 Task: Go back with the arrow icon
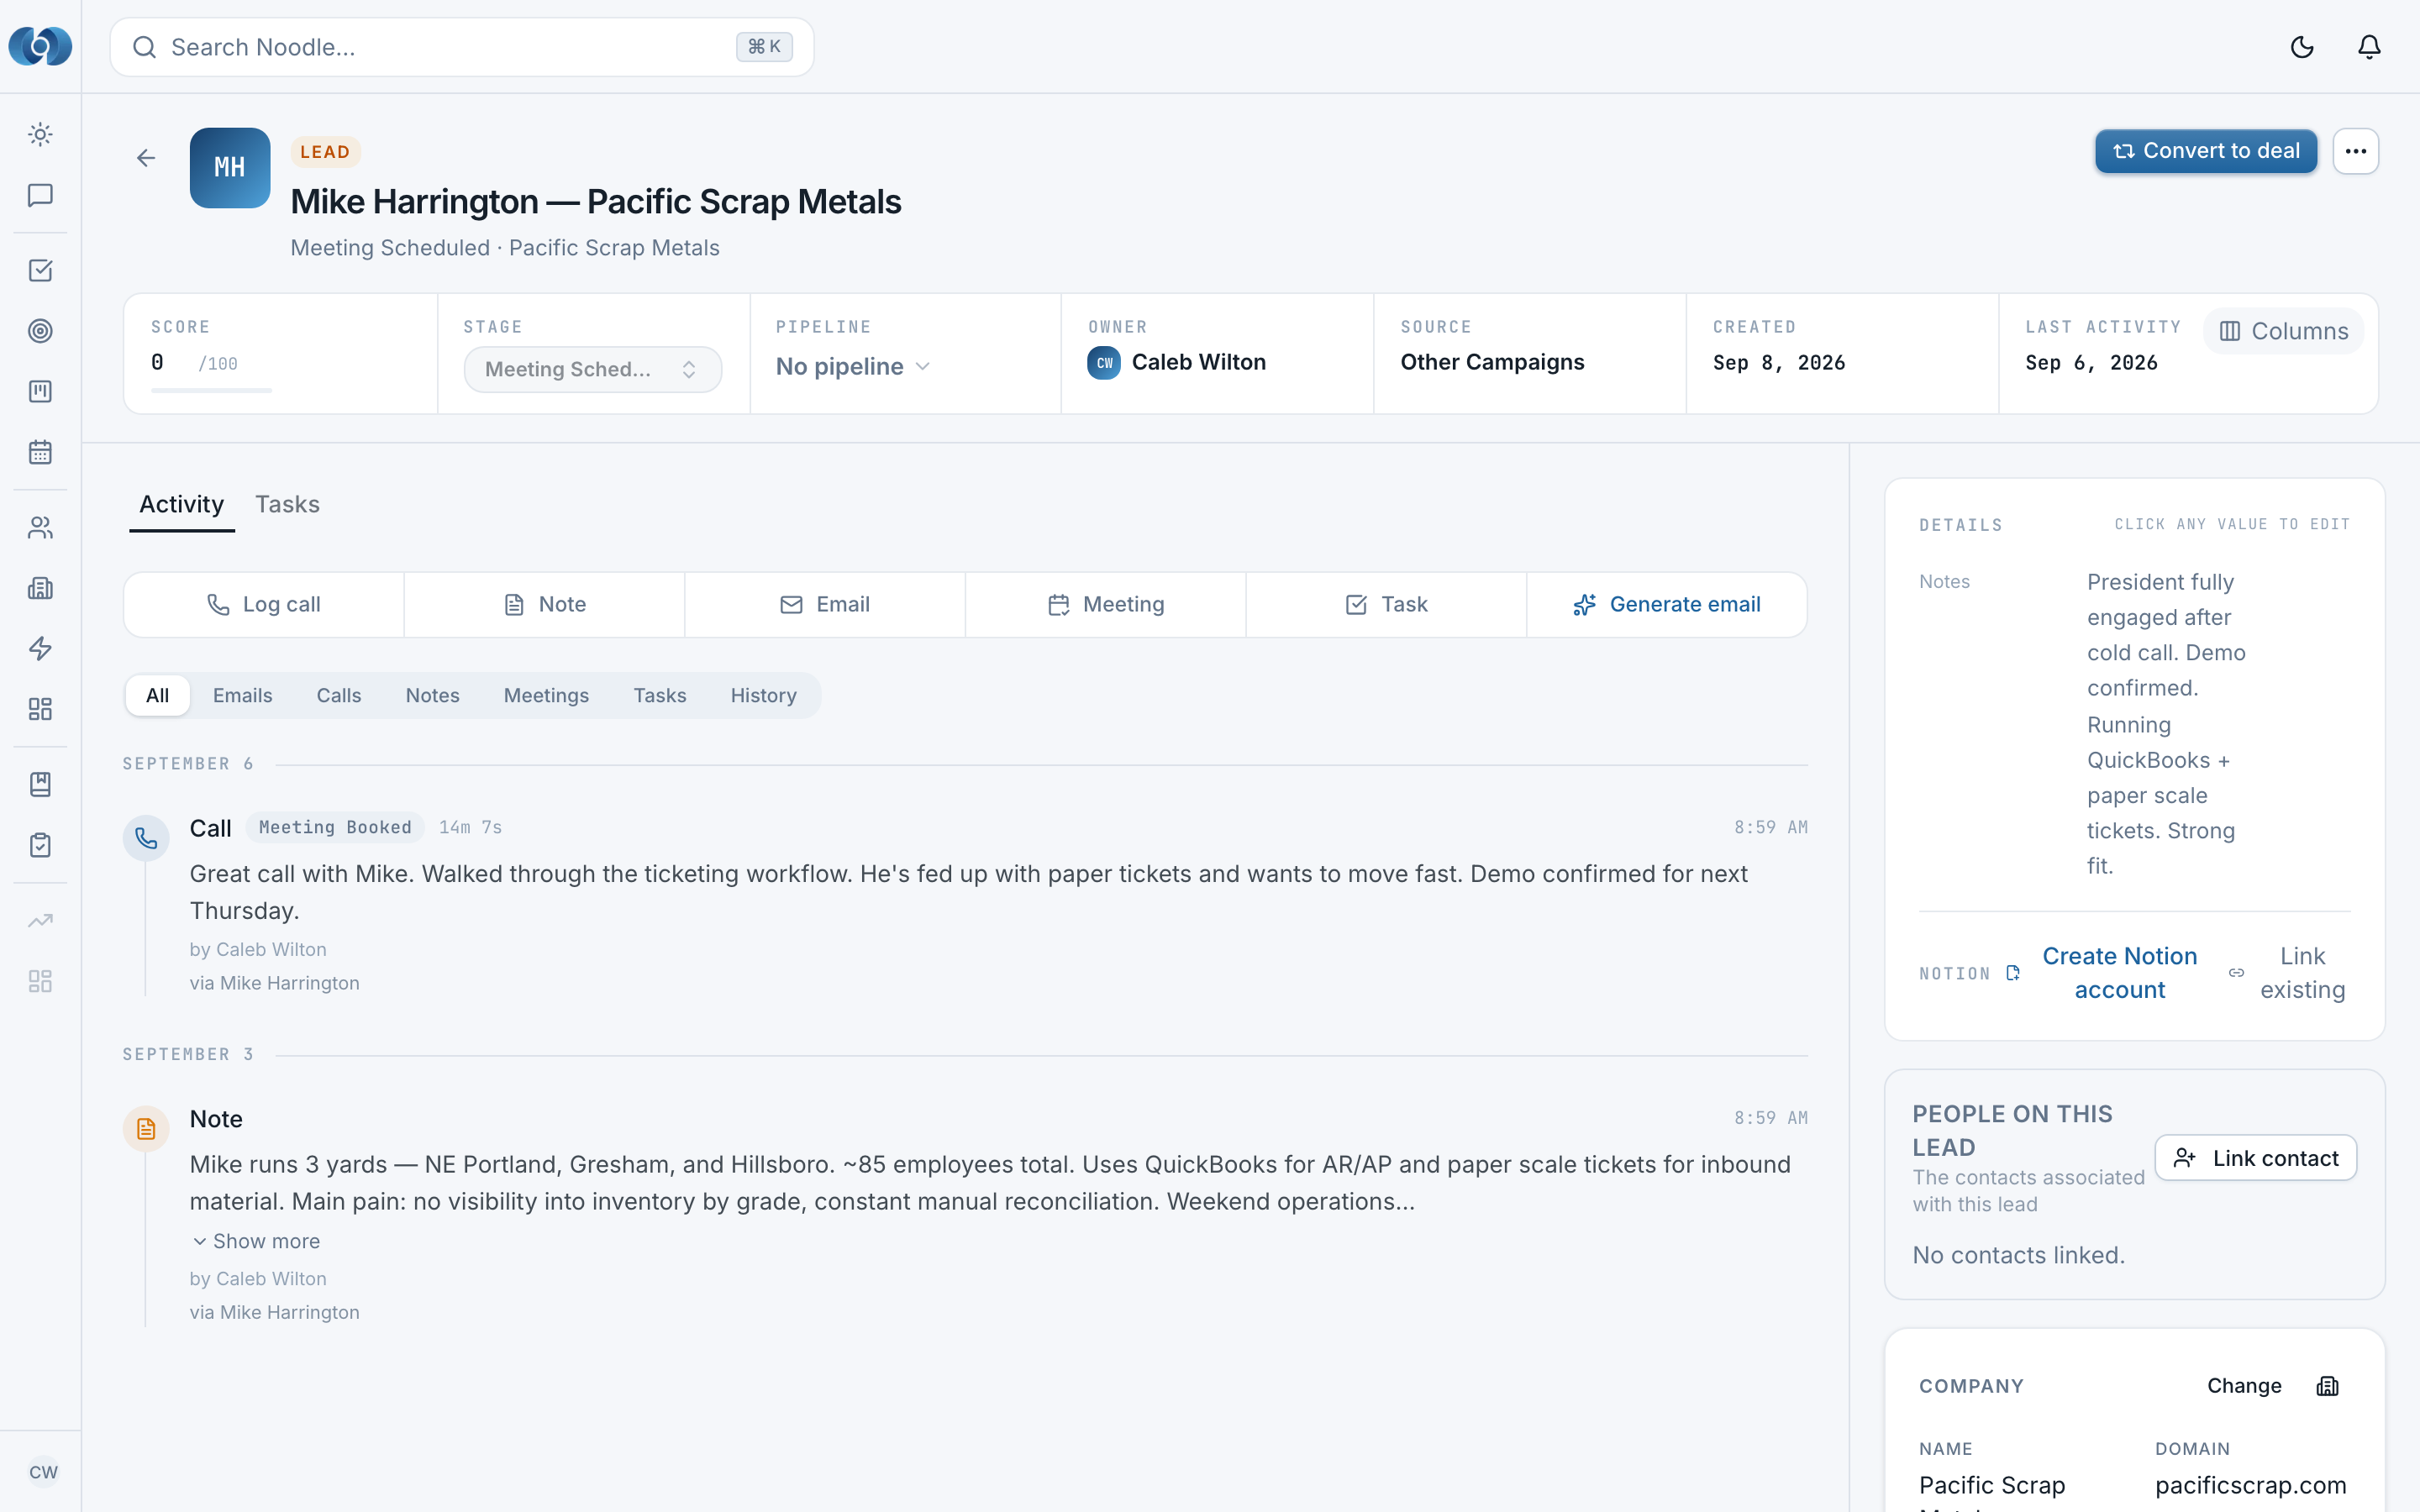pos(146,158)
